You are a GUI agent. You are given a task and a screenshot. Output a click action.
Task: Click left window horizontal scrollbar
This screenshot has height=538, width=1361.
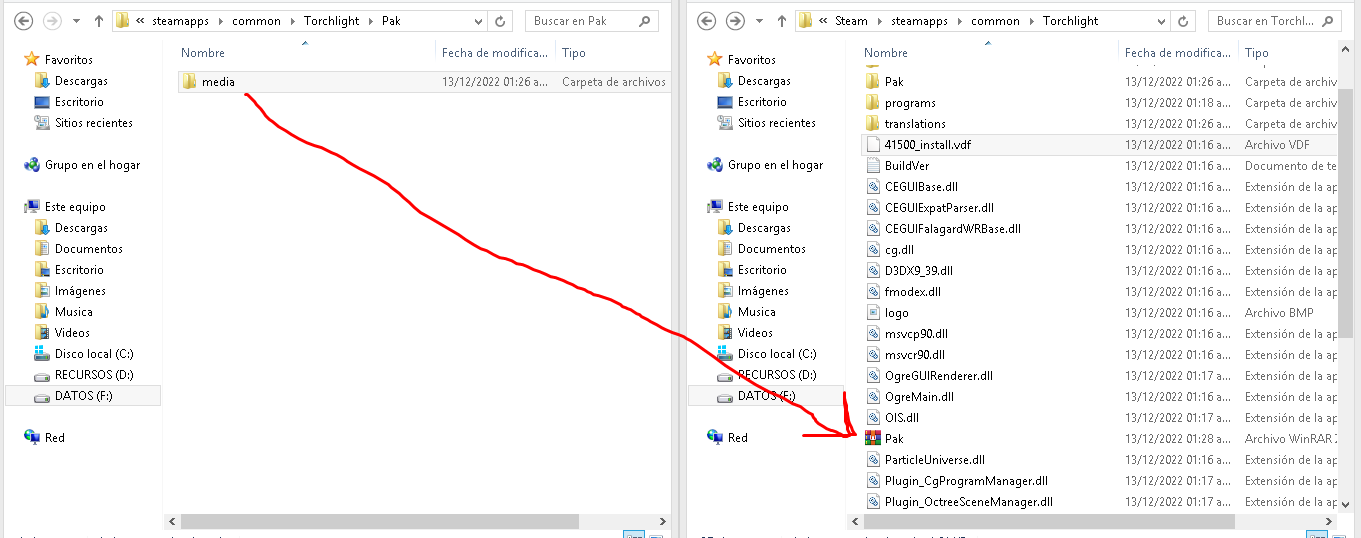coord(380,522)
